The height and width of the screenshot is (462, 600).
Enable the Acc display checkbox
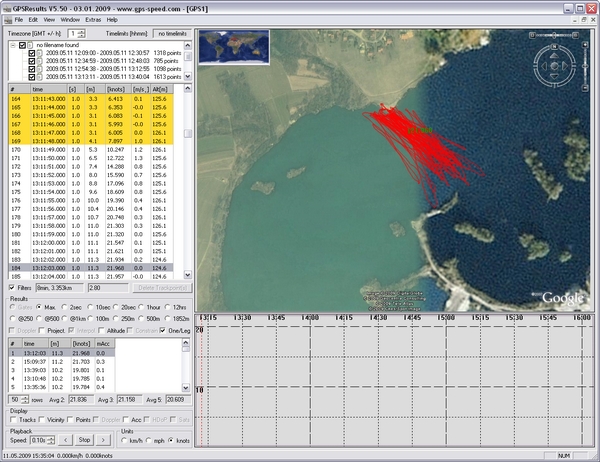[126, 420]
